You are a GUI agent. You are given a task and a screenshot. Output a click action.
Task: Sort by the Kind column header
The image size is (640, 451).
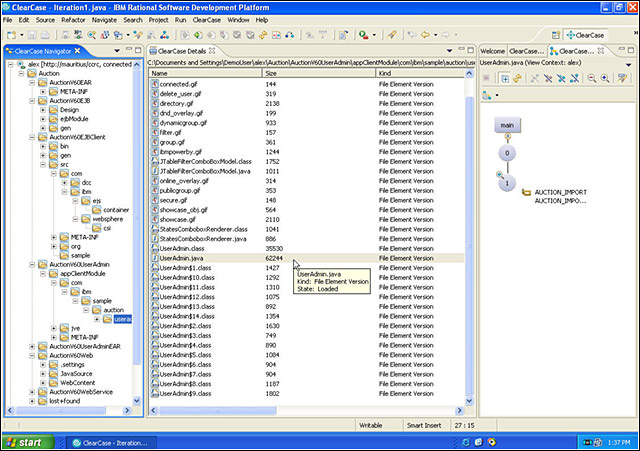pyautogui.click(x=420, y=73)
